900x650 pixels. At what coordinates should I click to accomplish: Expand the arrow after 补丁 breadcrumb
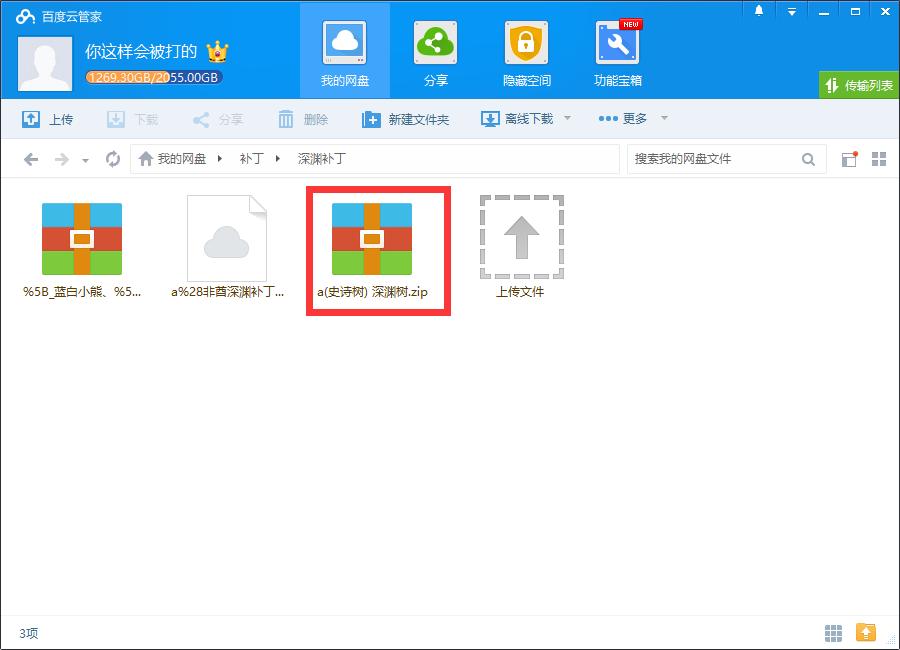pyautogui.click(x=278, y=158)
